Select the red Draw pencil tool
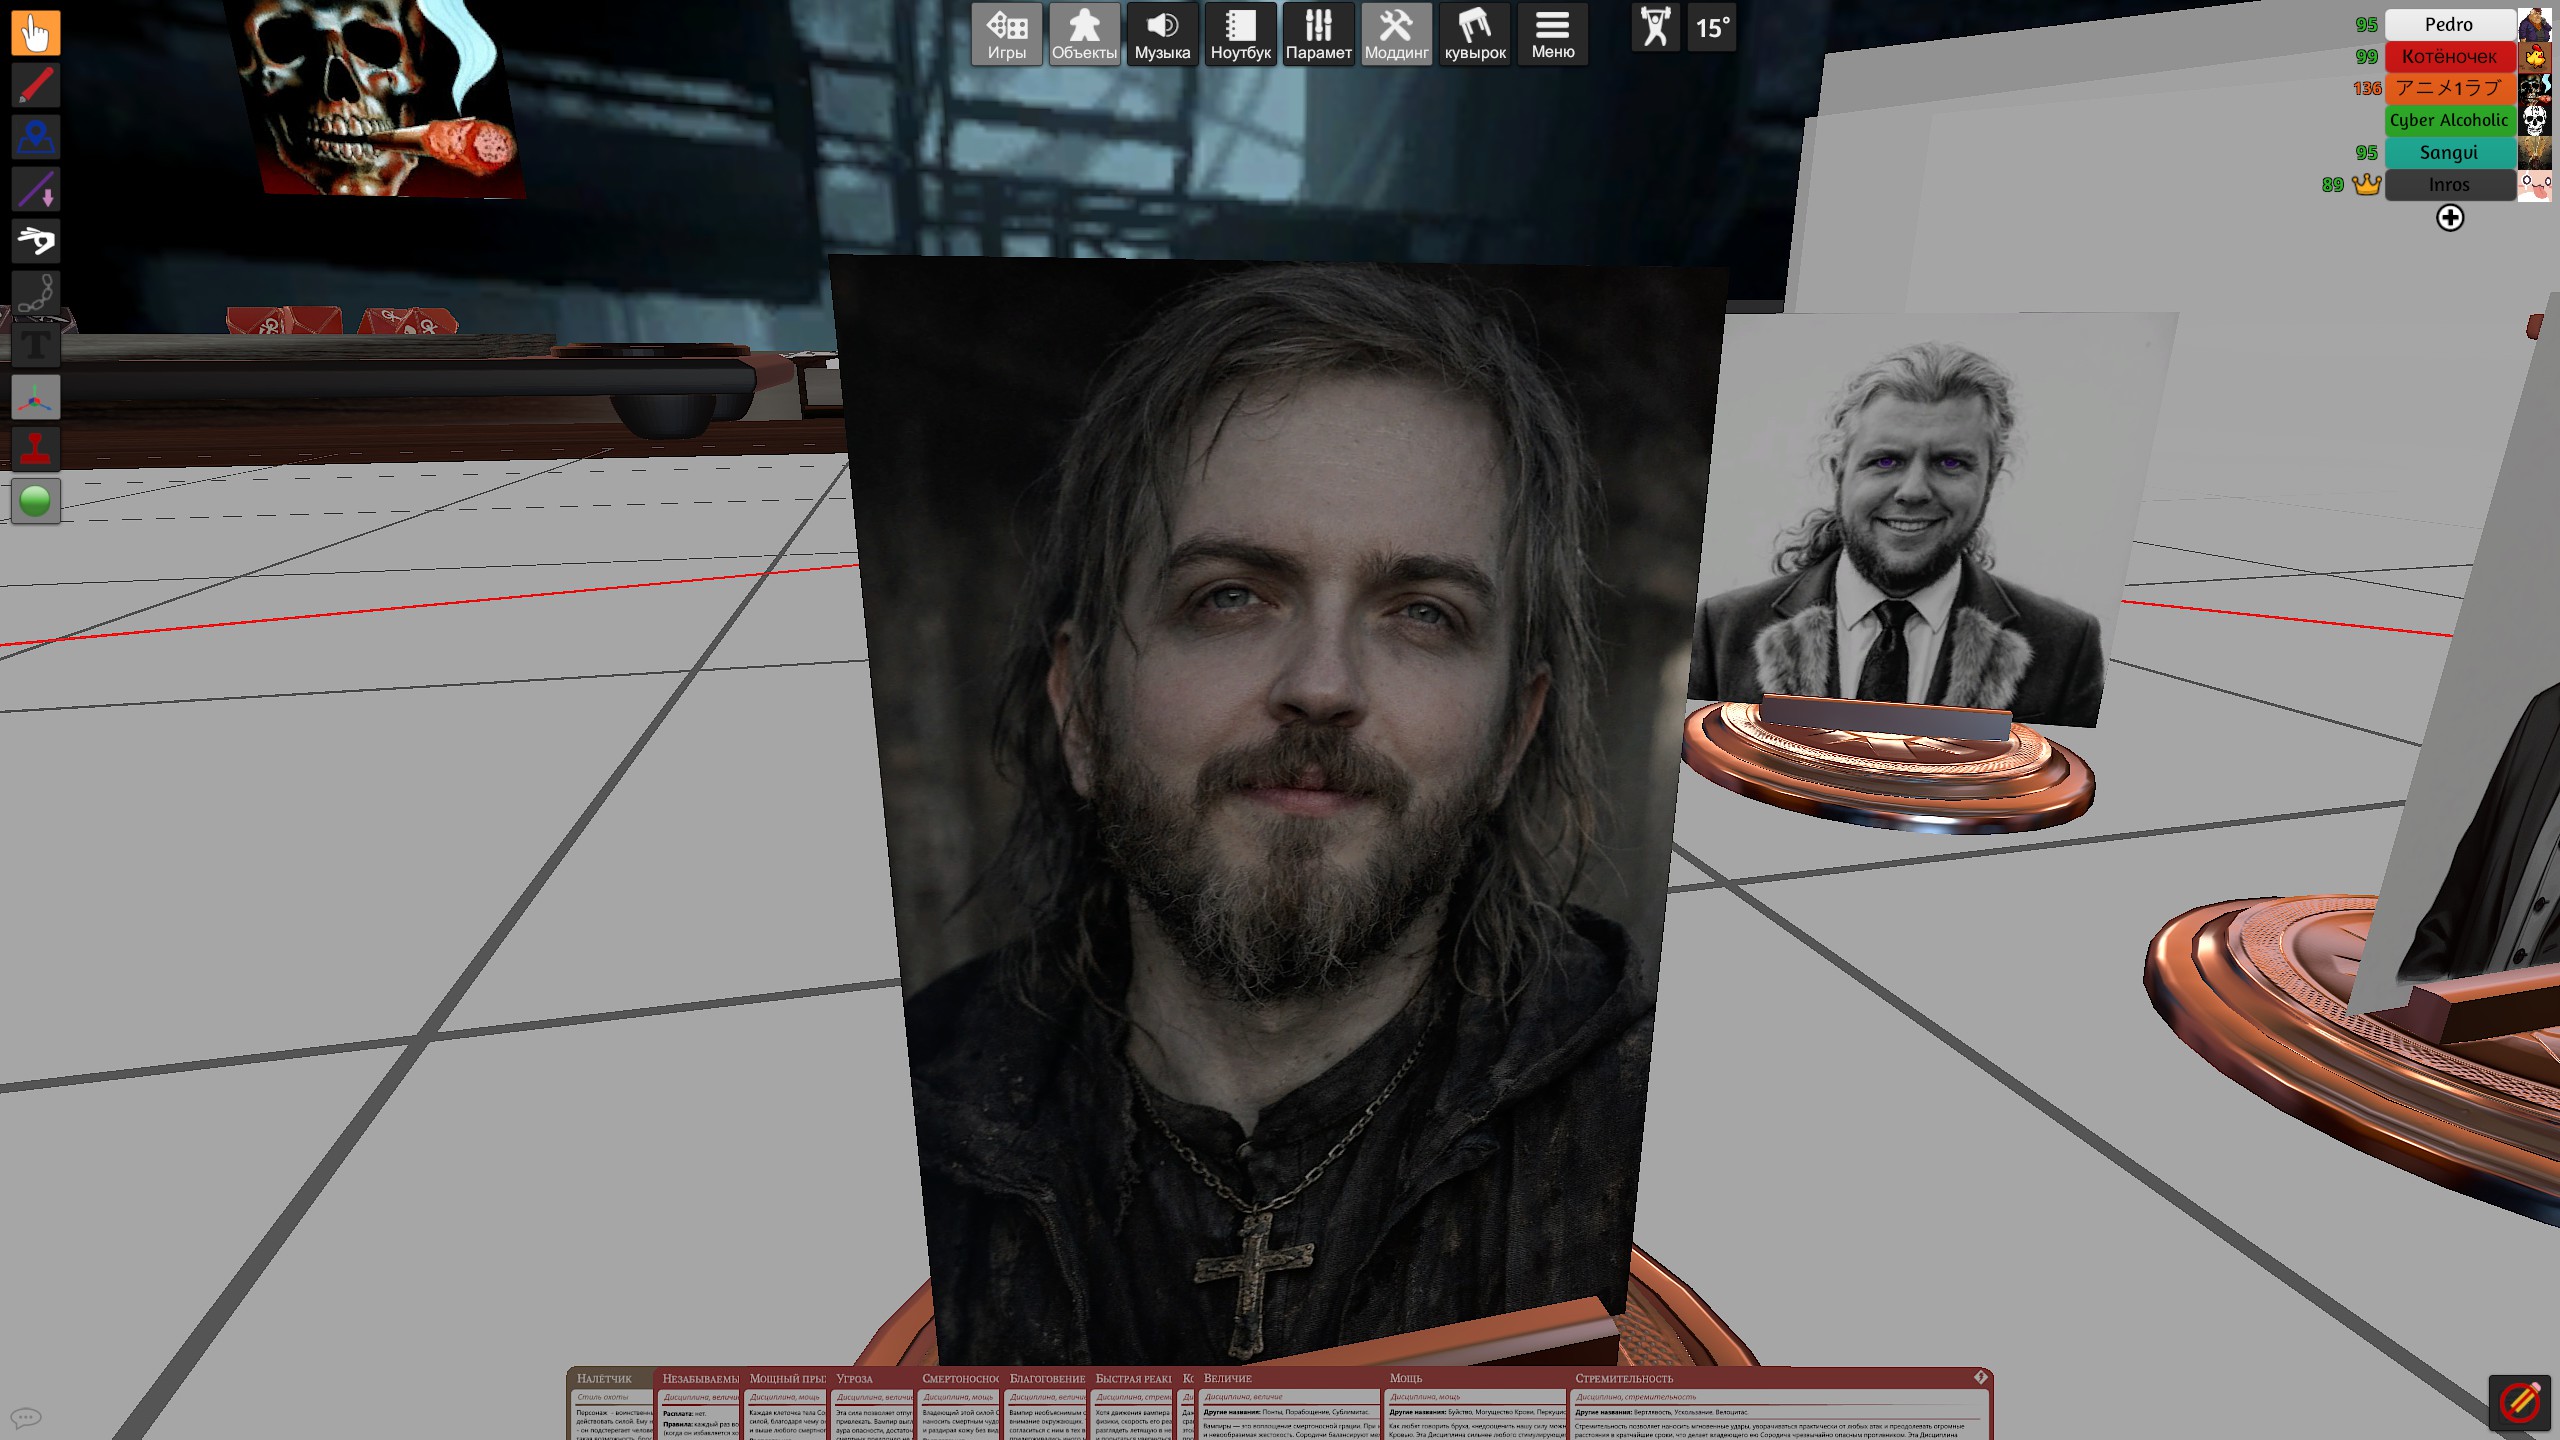 click(x=35, y=85)
